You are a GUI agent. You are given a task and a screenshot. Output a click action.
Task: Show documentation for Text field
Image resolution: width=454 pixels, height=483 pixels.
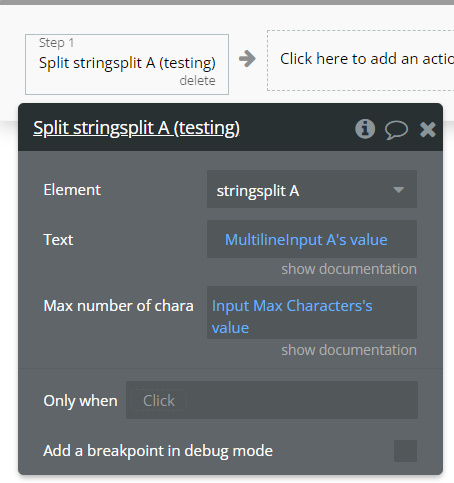[x=349, y=269]
